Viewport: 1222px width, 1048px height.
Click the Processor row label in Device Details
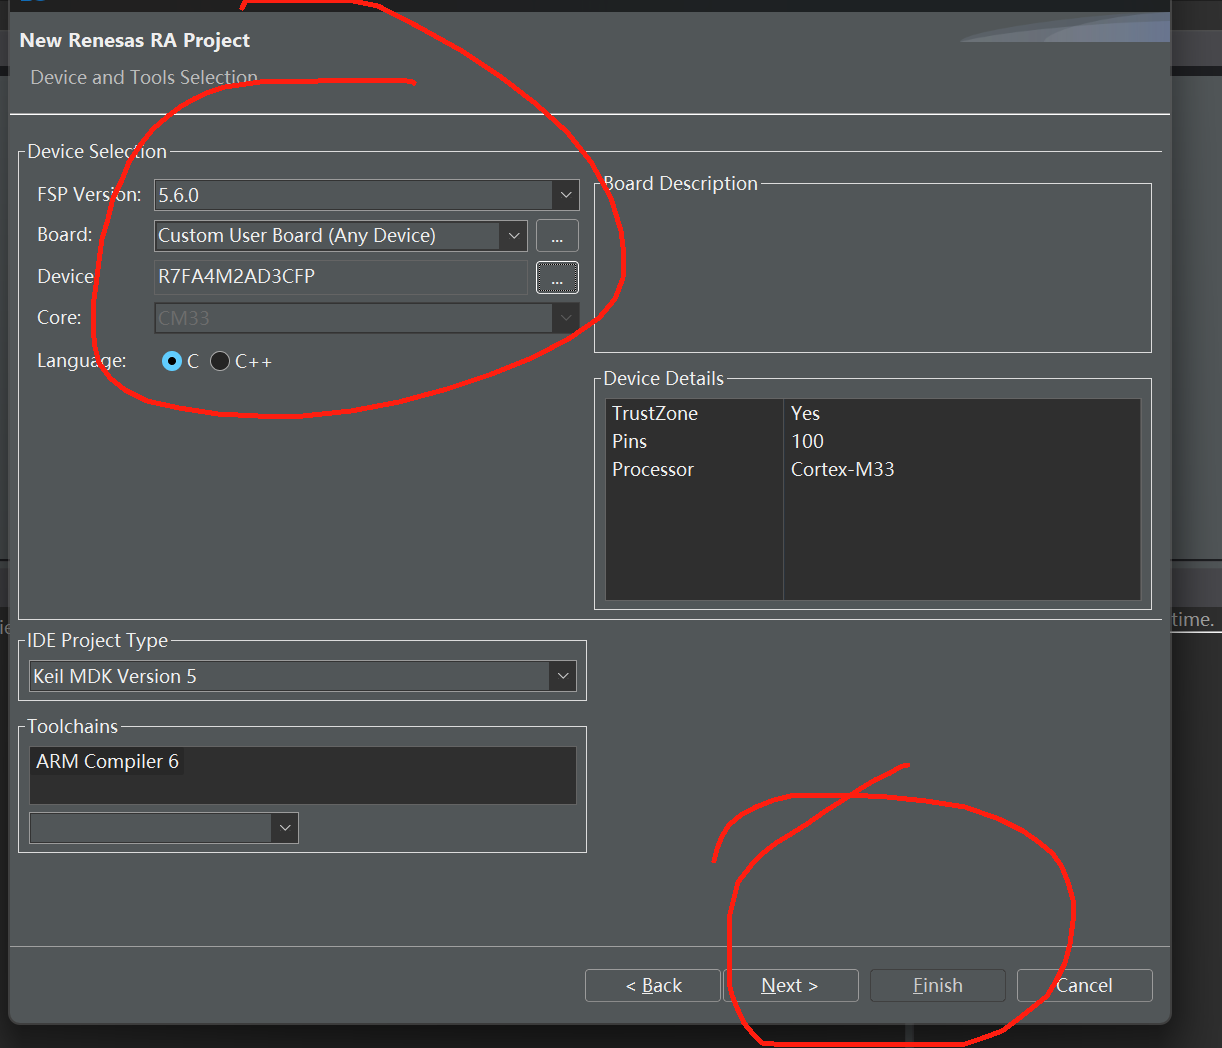(653, 469)
